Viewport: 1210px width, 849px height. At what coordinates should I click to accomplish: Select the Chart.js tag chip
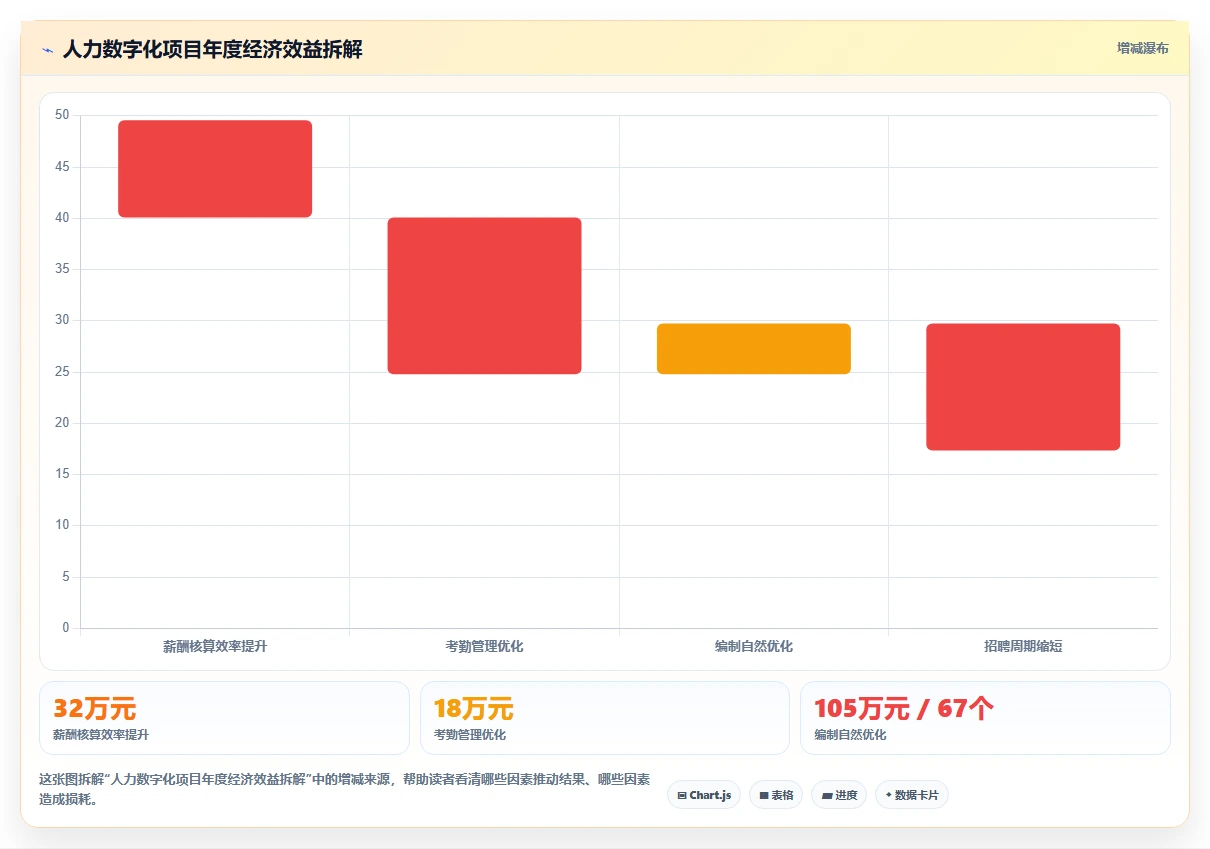tap(704, 795)
